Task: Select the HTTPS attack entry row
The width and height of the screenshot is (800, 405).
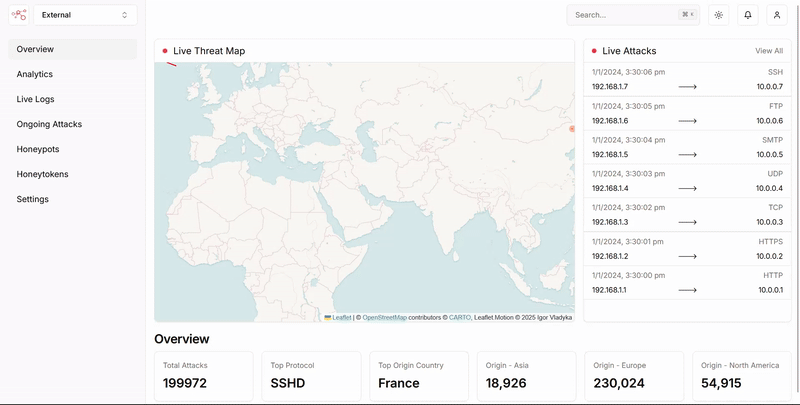Action: 687,248
